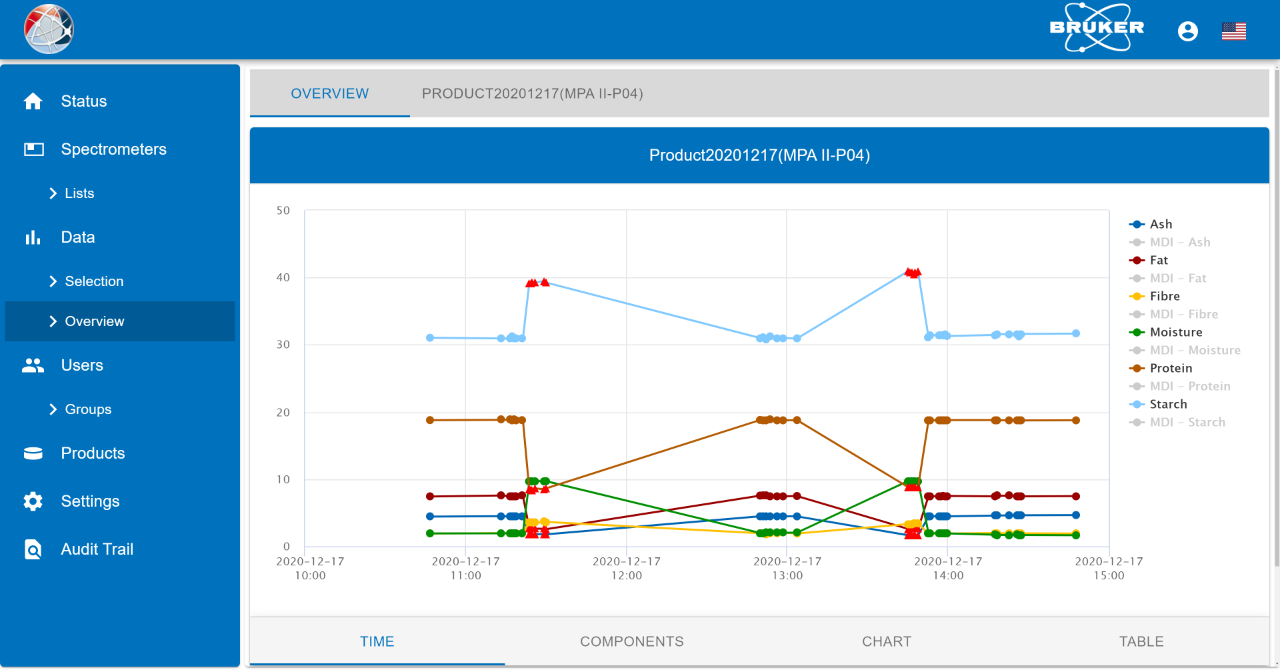
Task: Switch to the TABLE view tab
Action: [x=1141, y=641]
